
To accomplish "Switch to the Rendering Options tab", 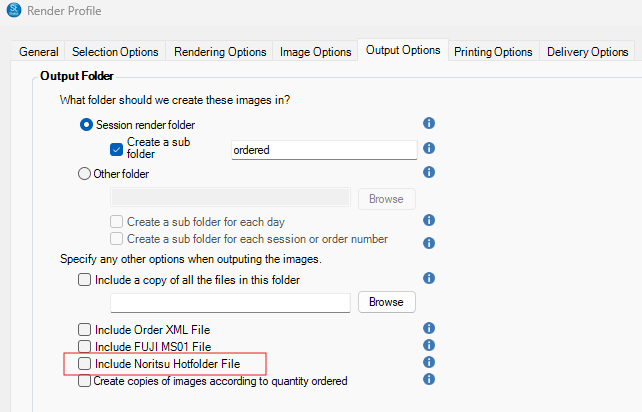I will [220, 51].
